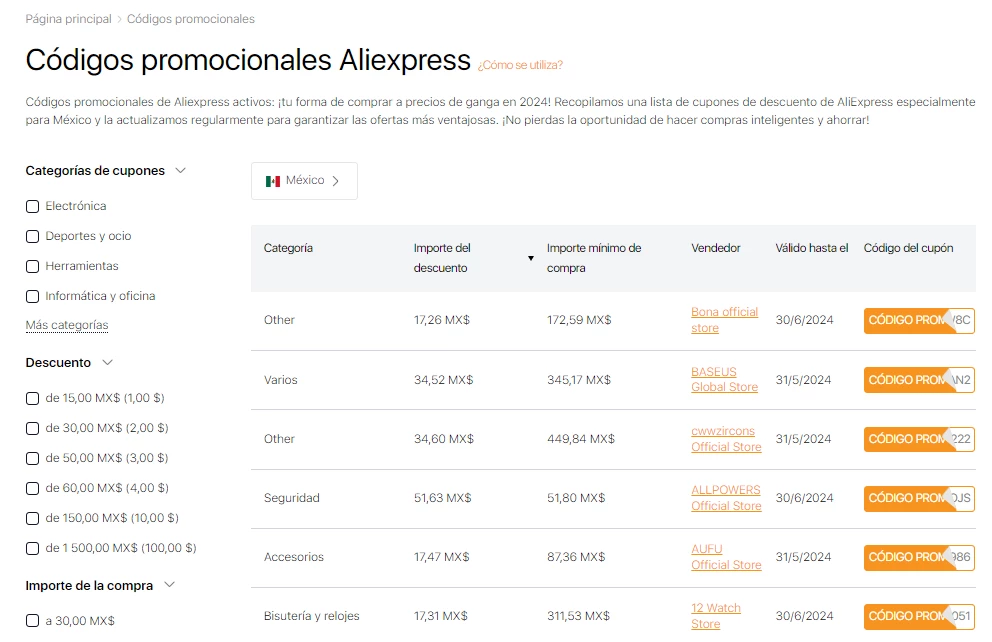Image resolution: width=992 pixels, height=642 pixels.
Task: Check the 15,00 MX$ discount filter
Action: pos(31,398)
